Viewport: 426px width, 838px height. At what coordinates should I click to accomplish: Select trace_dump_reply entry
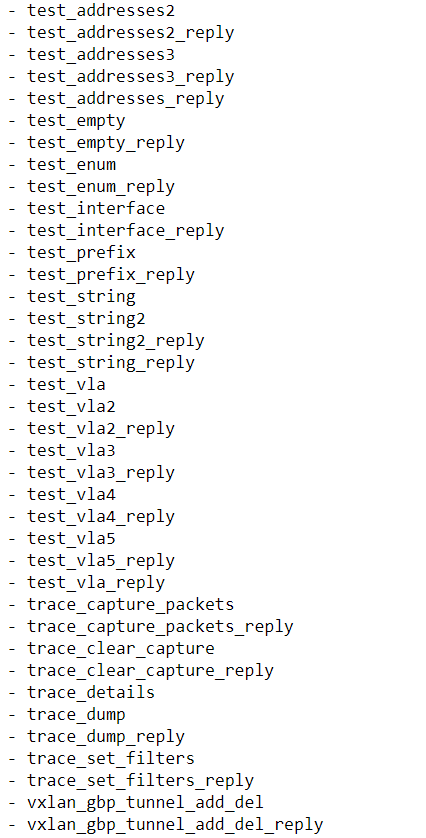coord(106,736)
